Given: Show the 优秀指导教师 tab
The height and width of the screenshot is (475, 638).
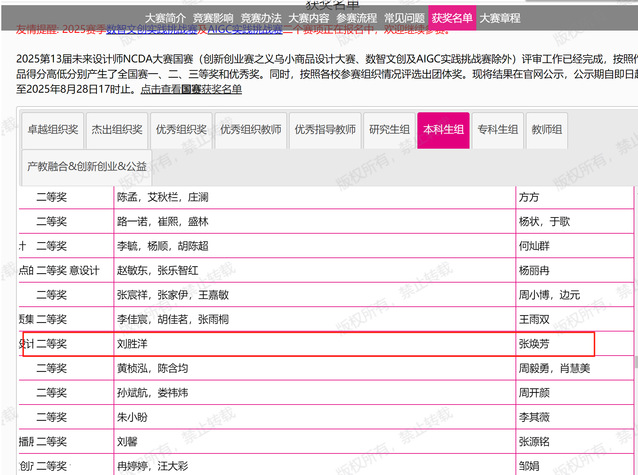Looking at the screenshot, I should click(325, 130).
